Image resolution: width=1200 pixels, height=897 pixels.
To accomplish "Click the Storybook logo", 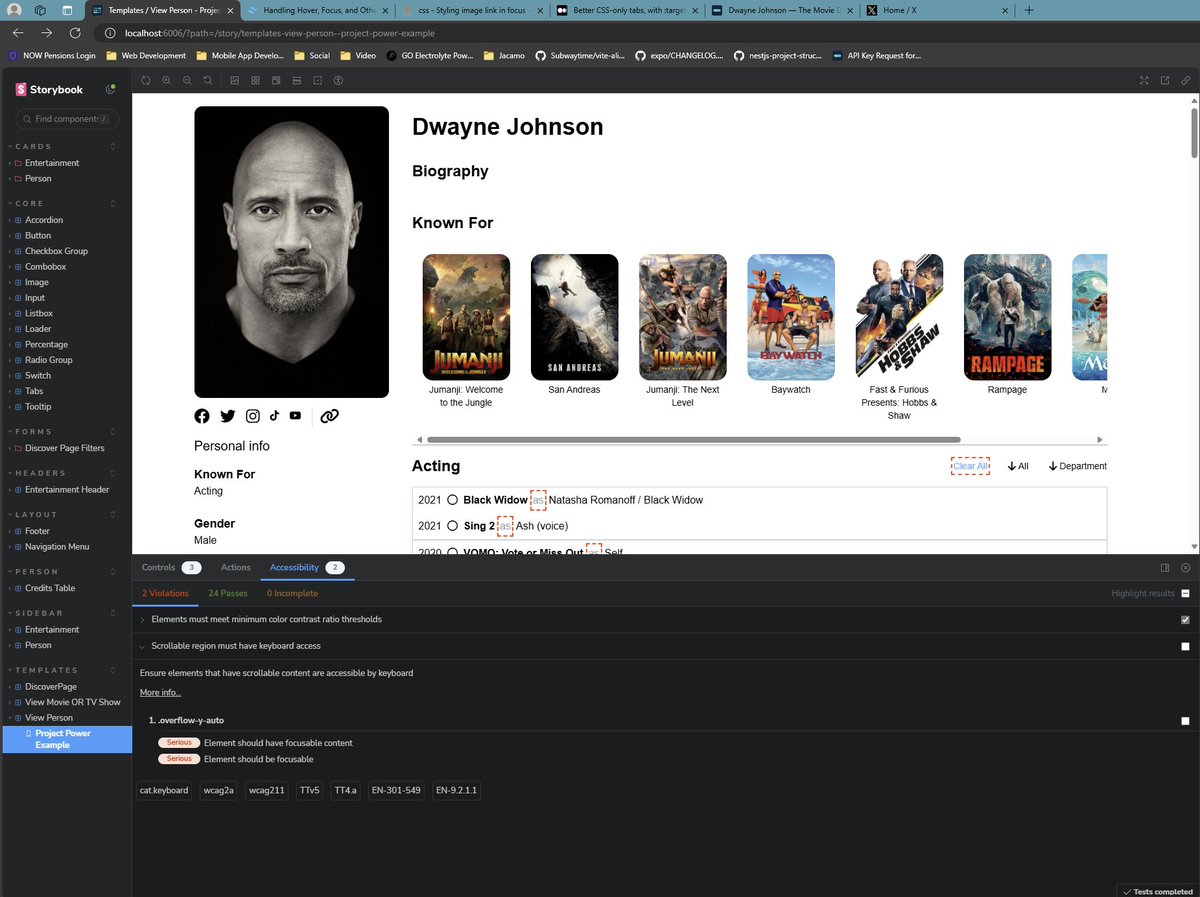I will 50,89.
